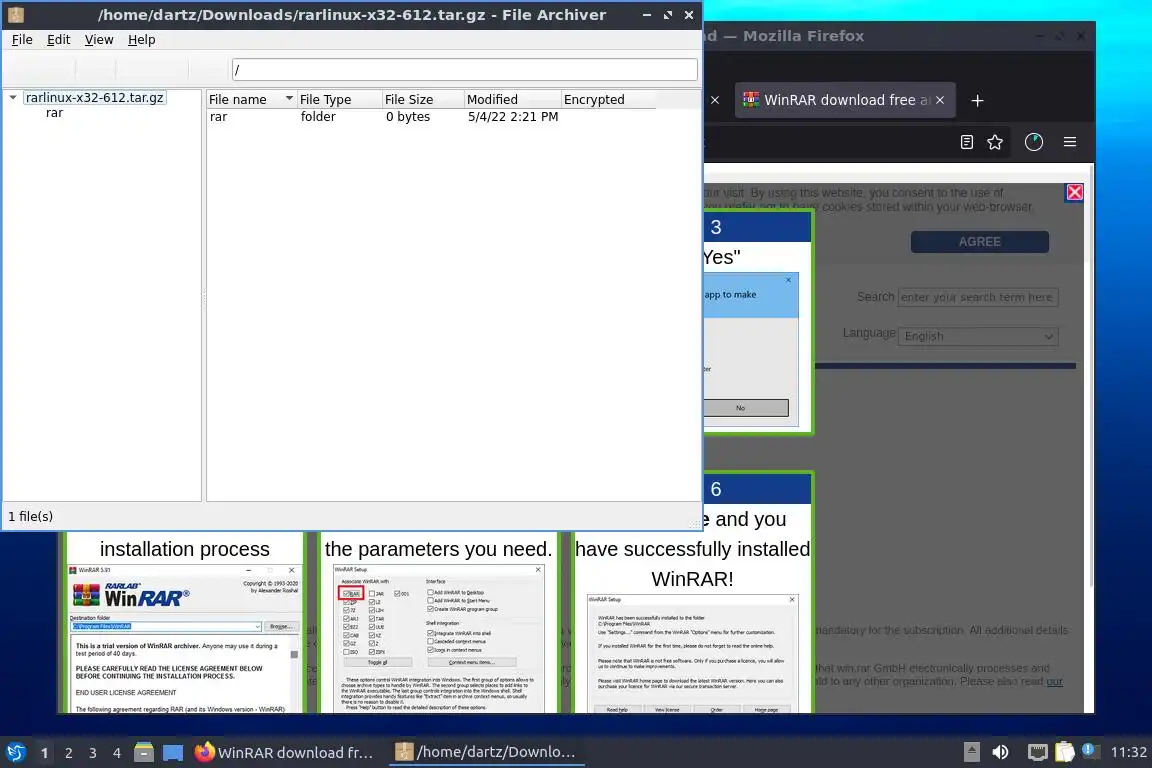
Task: Click the WinRAR Setup parameters screenshot
Action: click(439, 638)
